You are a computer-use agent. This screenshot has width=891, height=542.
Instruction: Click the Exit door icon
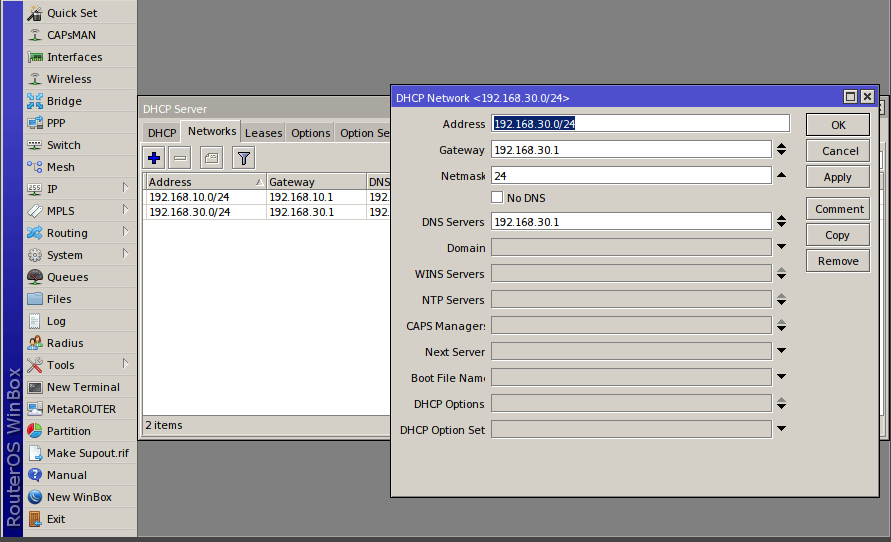[x=35, y=519]
